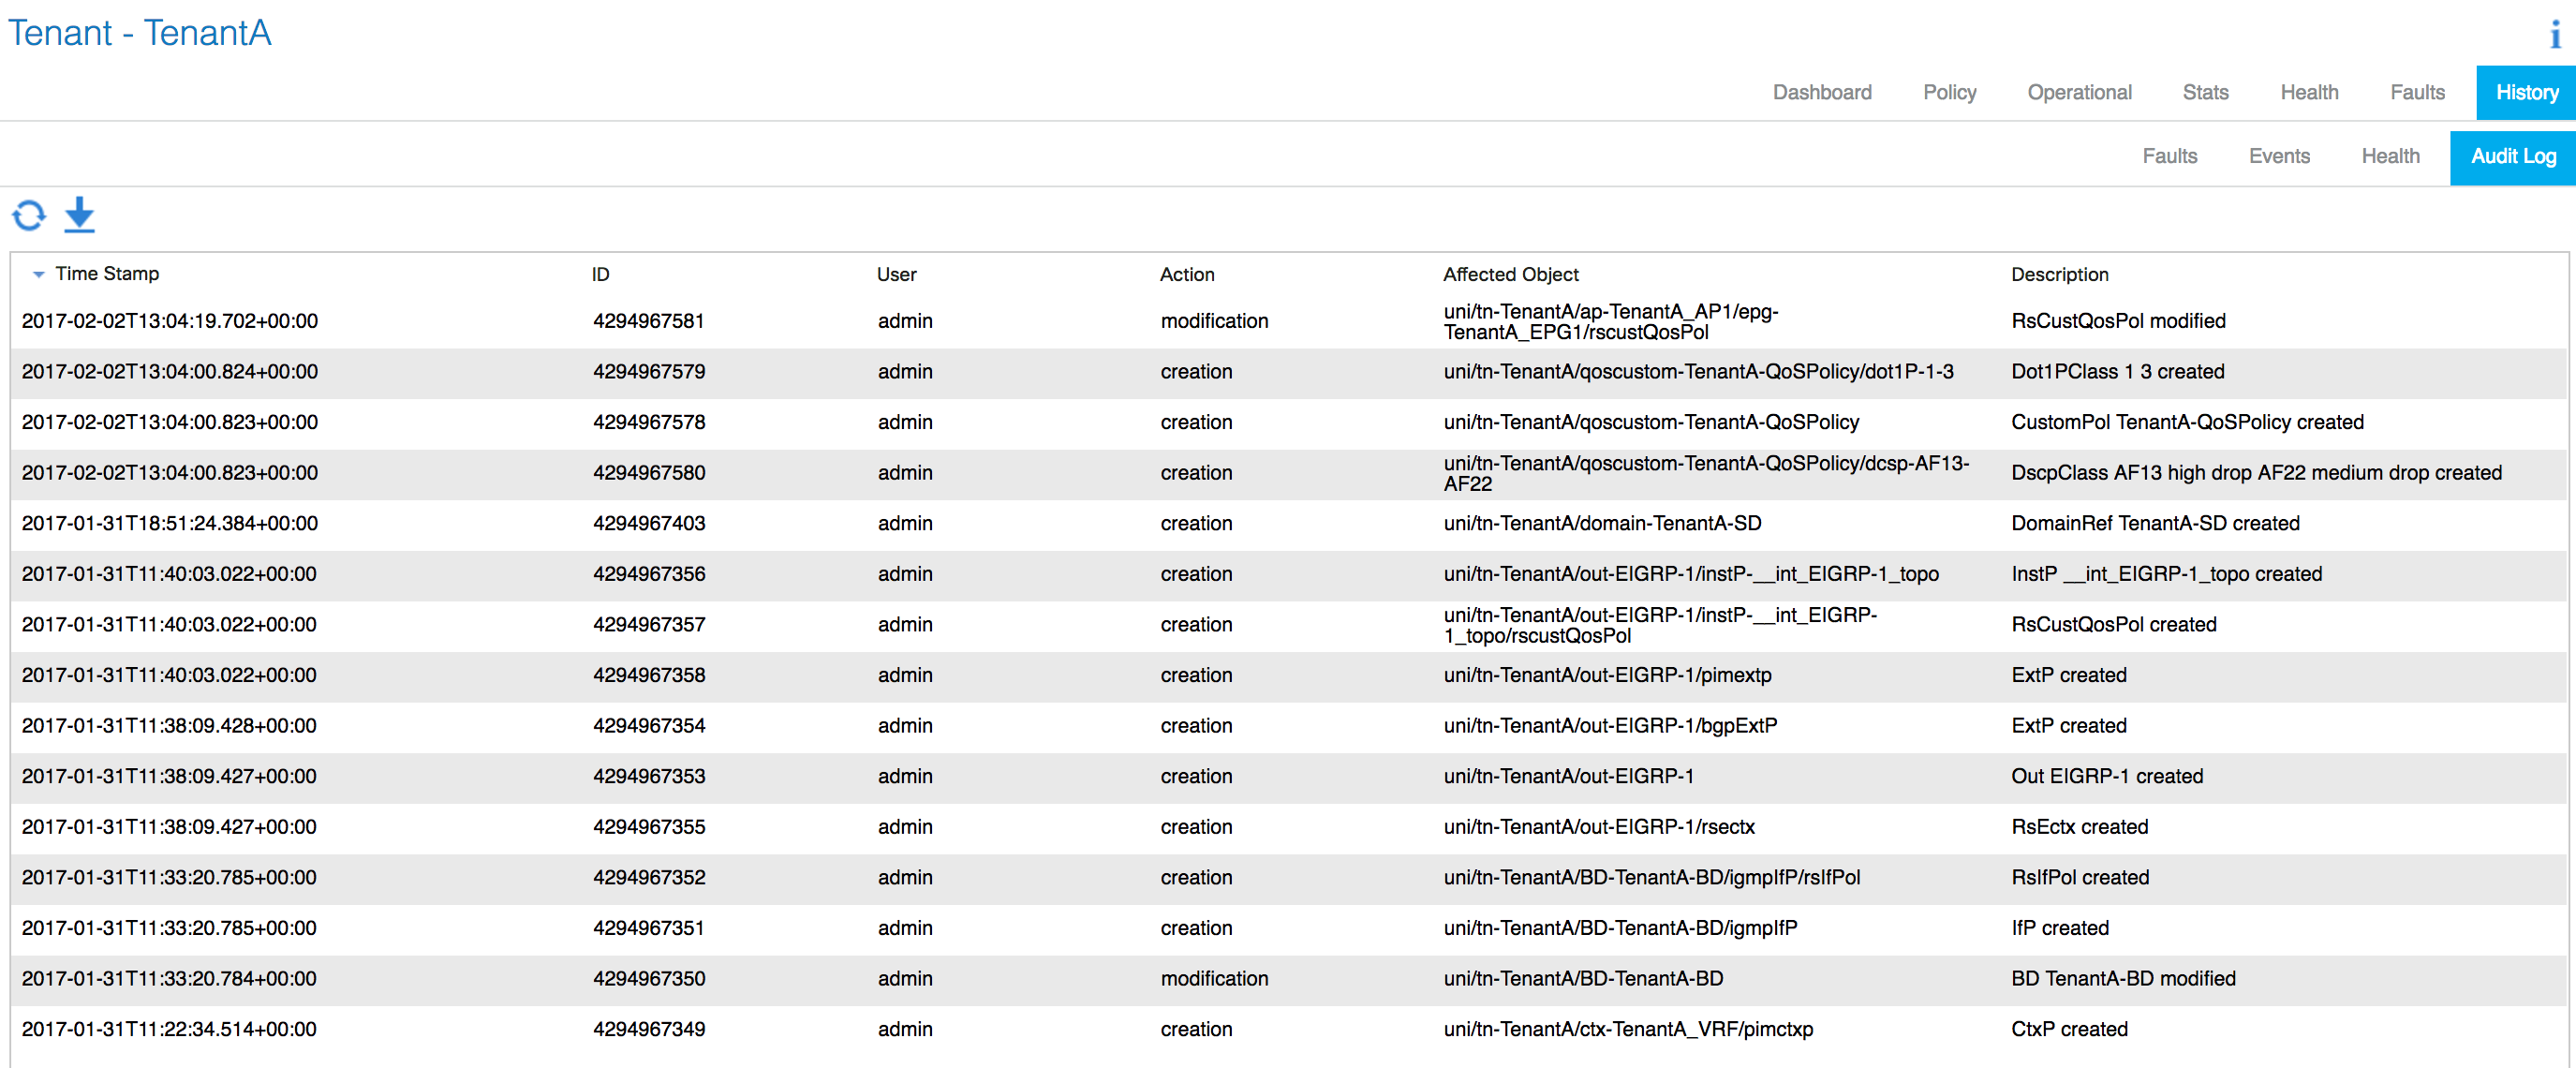The height and width of the screenshot is (1068, 2576).
Task: Select object uni/tn-TenantA/ctx-TenantA_VRF/pimctxp
Action: coord(1628,1029)
